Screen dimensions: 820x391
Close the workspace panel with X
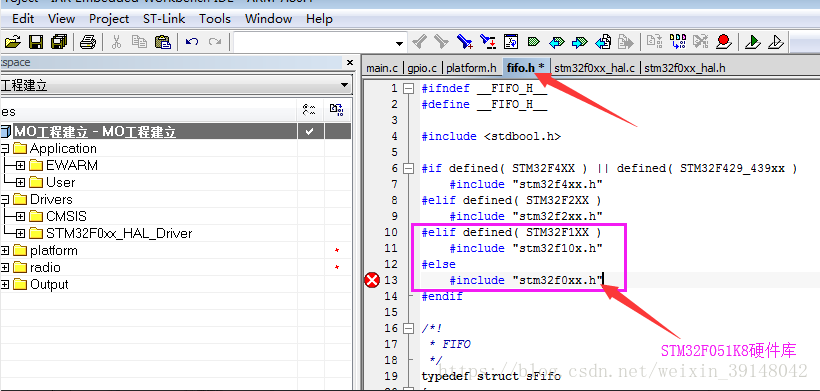(350, 63)
